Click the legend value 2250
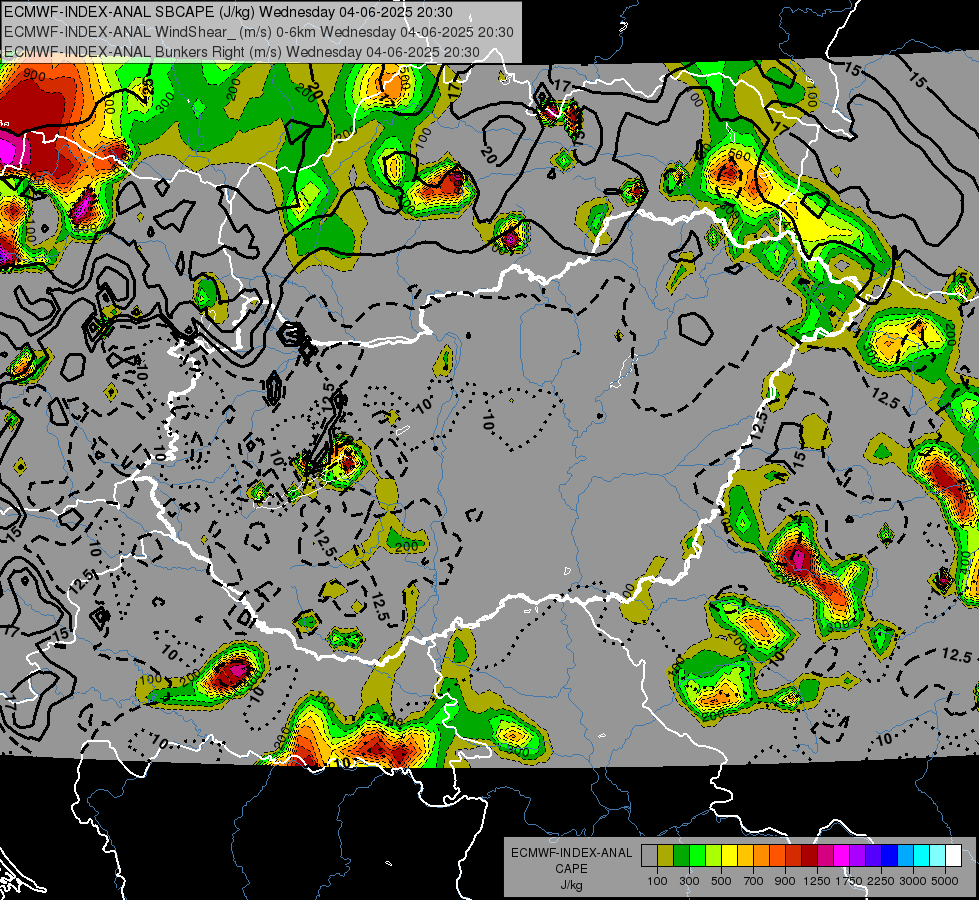The width and height of the screenshot is (979, 900). click(882, 881)
